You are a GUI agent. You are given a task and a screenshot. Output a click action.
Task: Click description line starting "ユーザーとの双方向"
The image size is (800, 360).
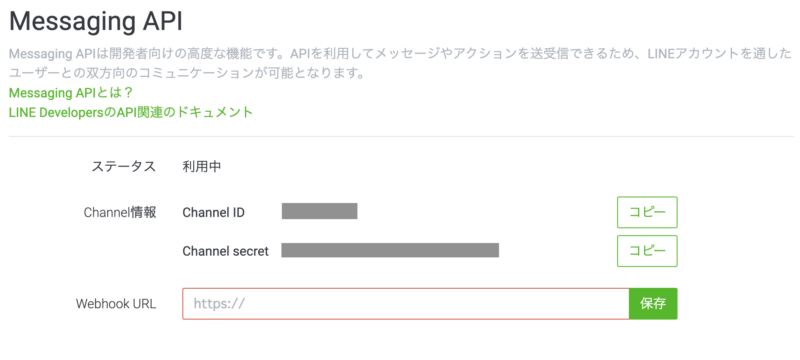(x=186, y=73)
